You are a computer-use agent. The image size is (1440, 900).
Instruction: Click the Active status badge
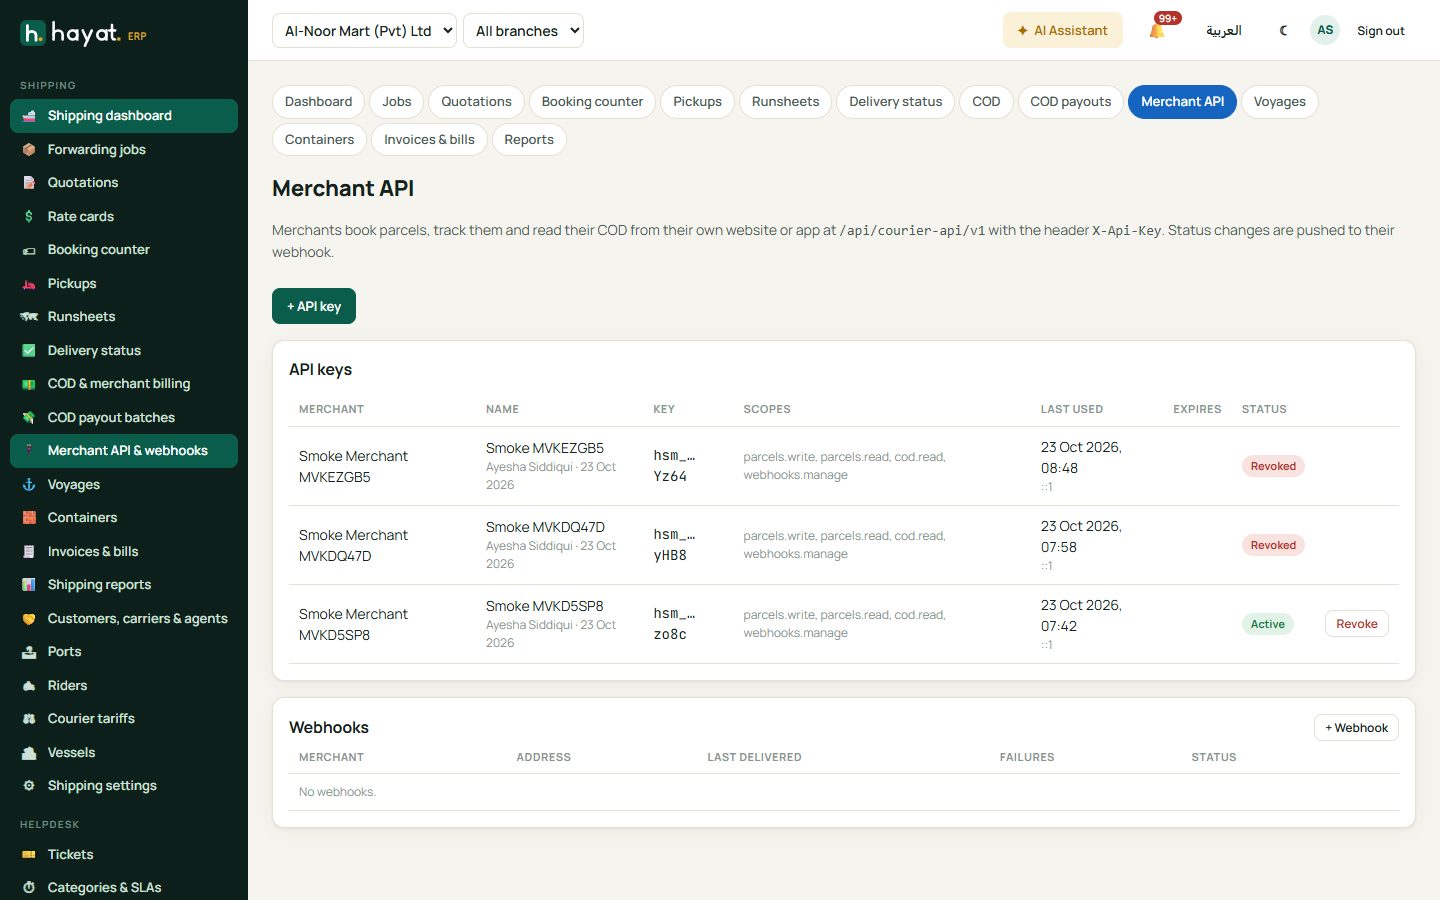(x=1267, y=624)
